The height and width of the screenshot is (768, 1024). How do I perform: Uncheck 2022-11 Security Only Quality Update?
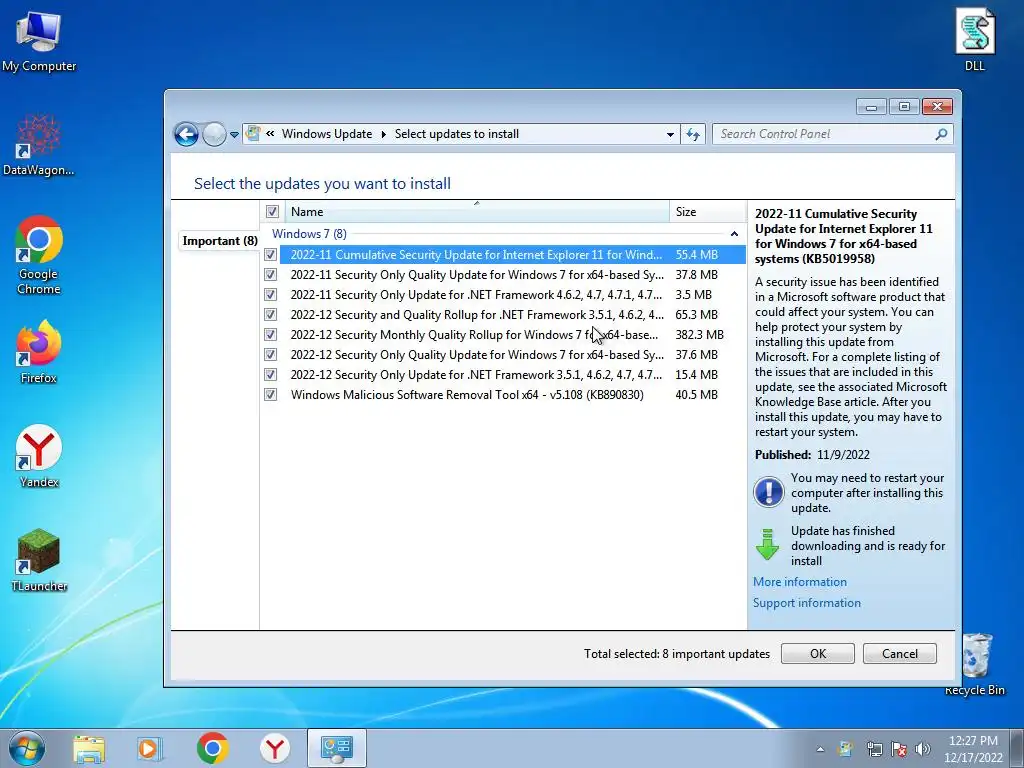tap(270, 275)
